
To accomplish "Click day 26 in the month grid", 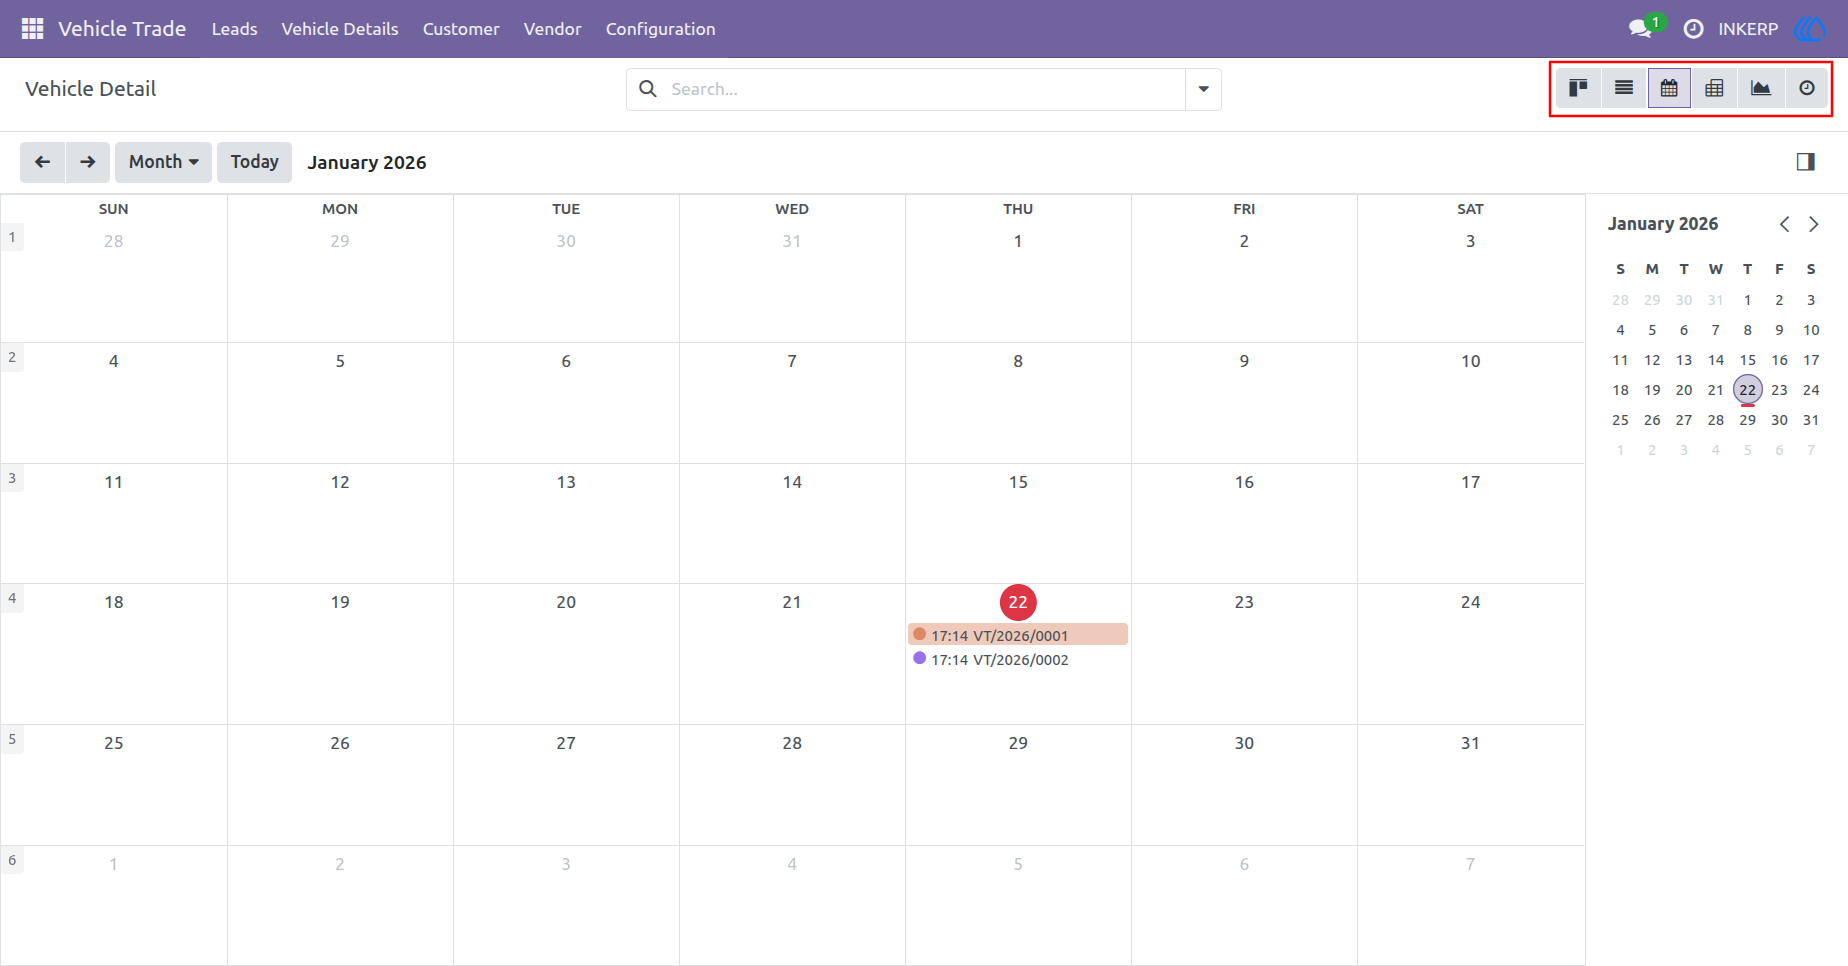I will pos(340,743).
